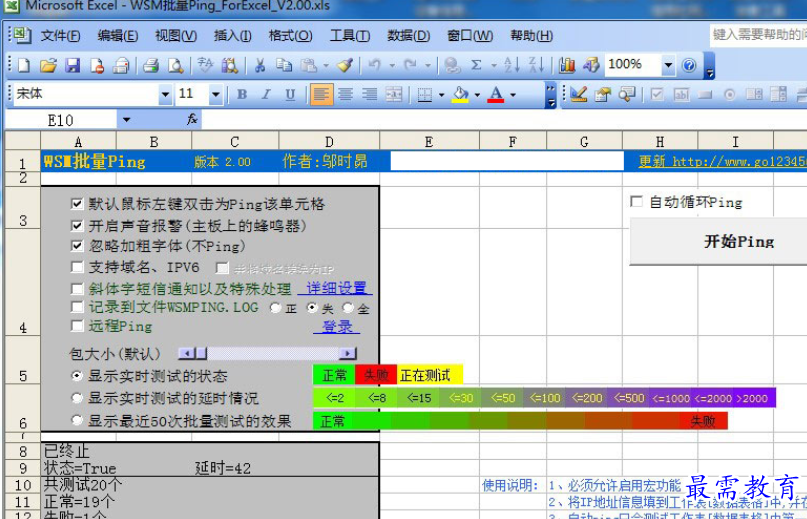Click the Copy icon
This screenshot has height=519, width=807.
pyautogui.click(x=284, y=65)
